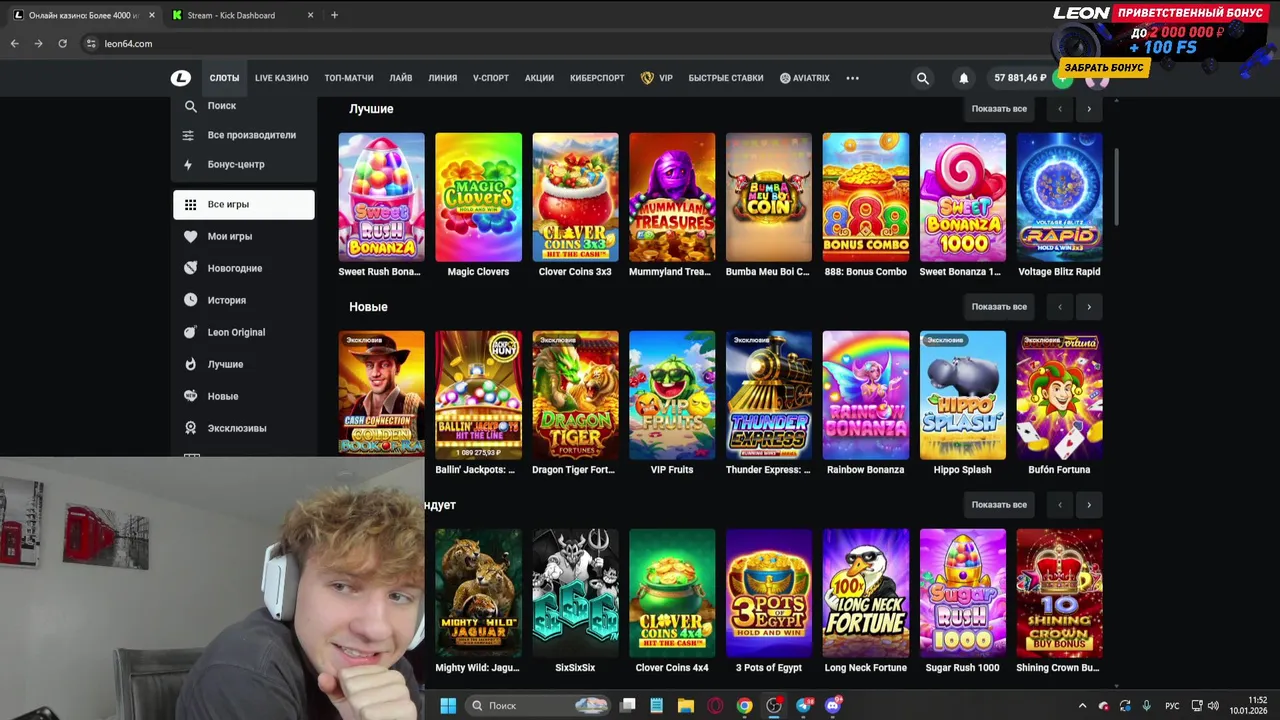Open File Explorer from the taskbar

click(685, 705)
